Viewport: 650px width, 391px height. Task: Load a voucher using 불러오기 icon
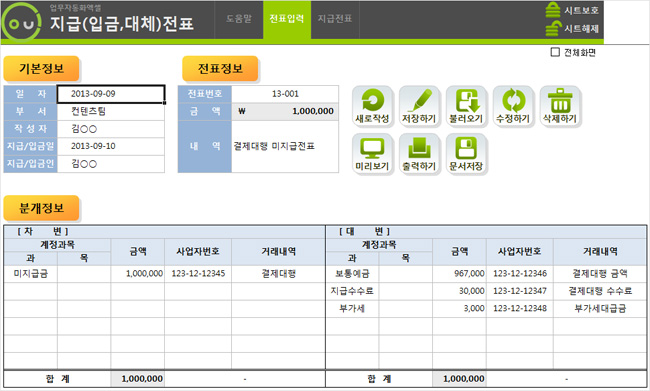pyautogui.click(x=466, y=106)
